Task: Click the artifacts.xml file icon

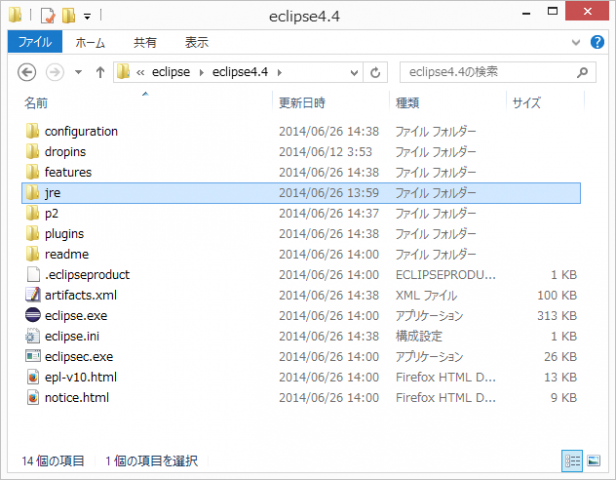Action: pos(33,295)
